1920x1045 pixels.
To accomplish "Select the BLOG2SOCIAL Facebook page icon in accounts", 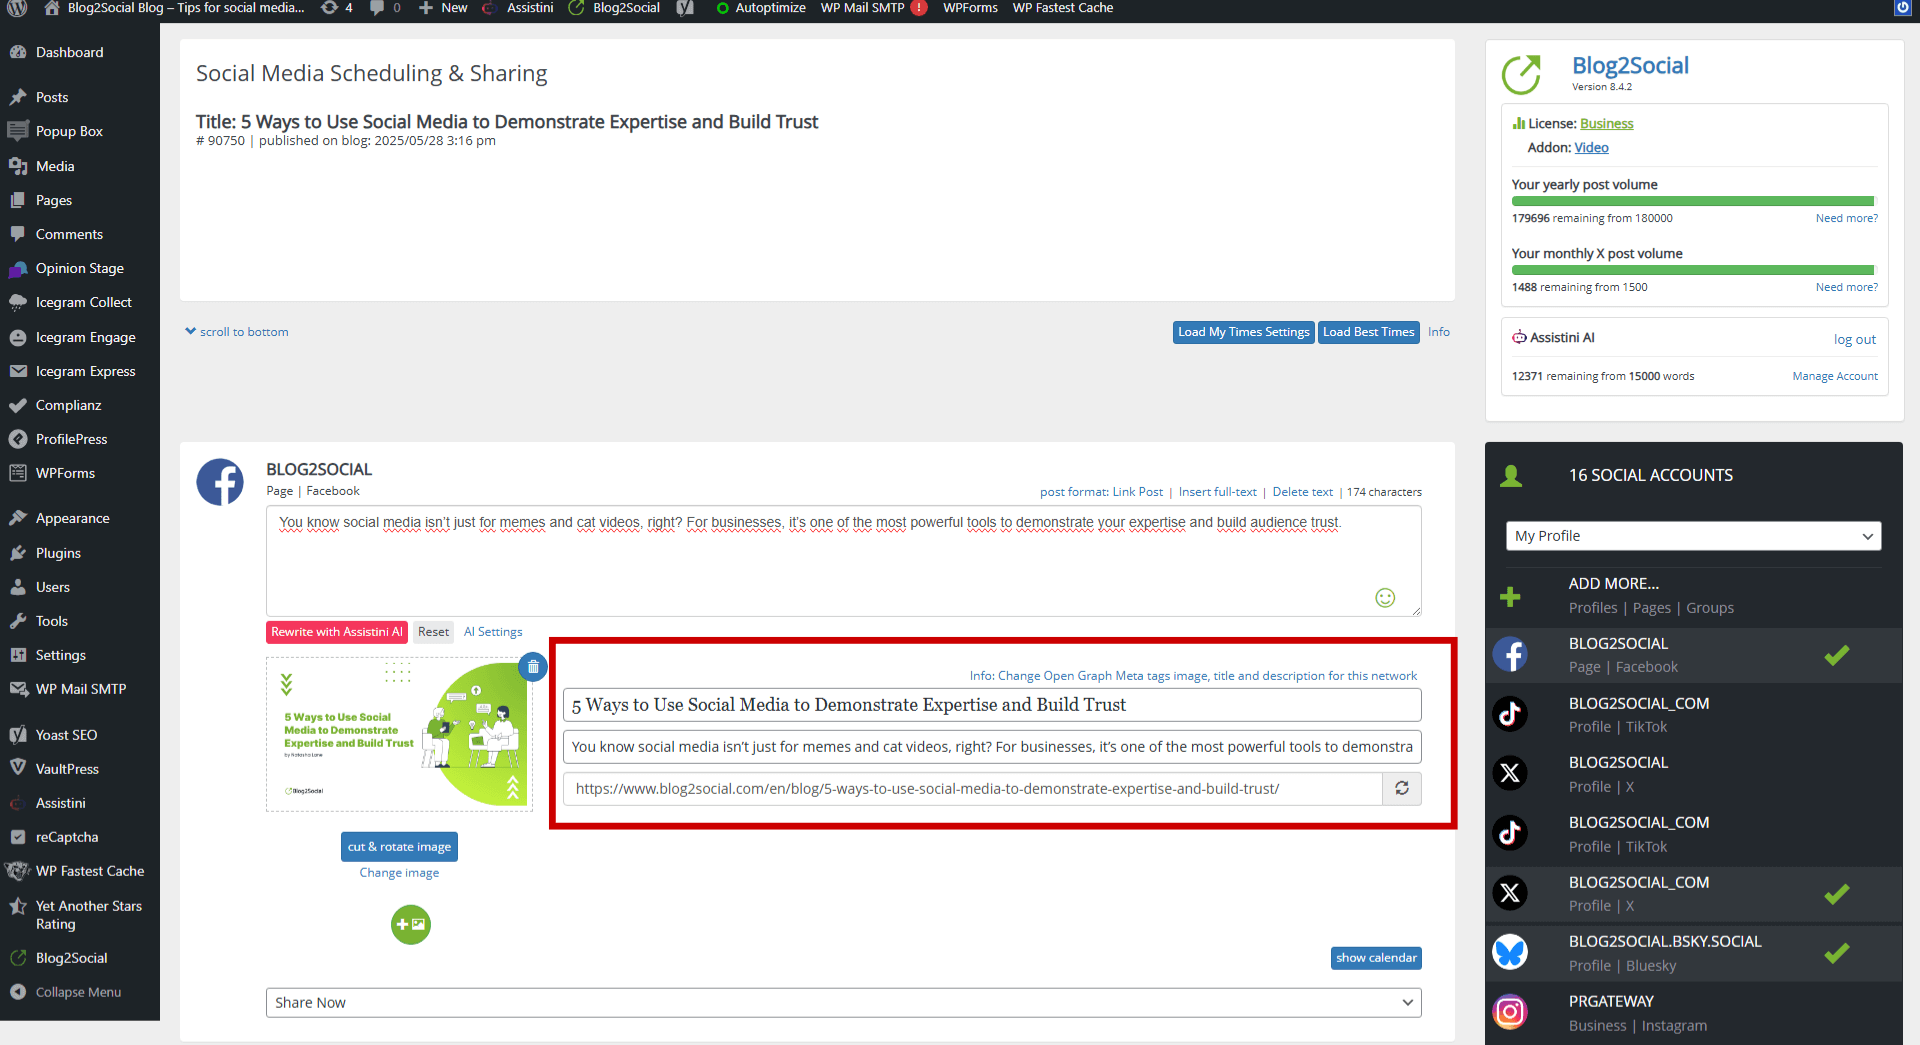I will (x=1510, y=655).
